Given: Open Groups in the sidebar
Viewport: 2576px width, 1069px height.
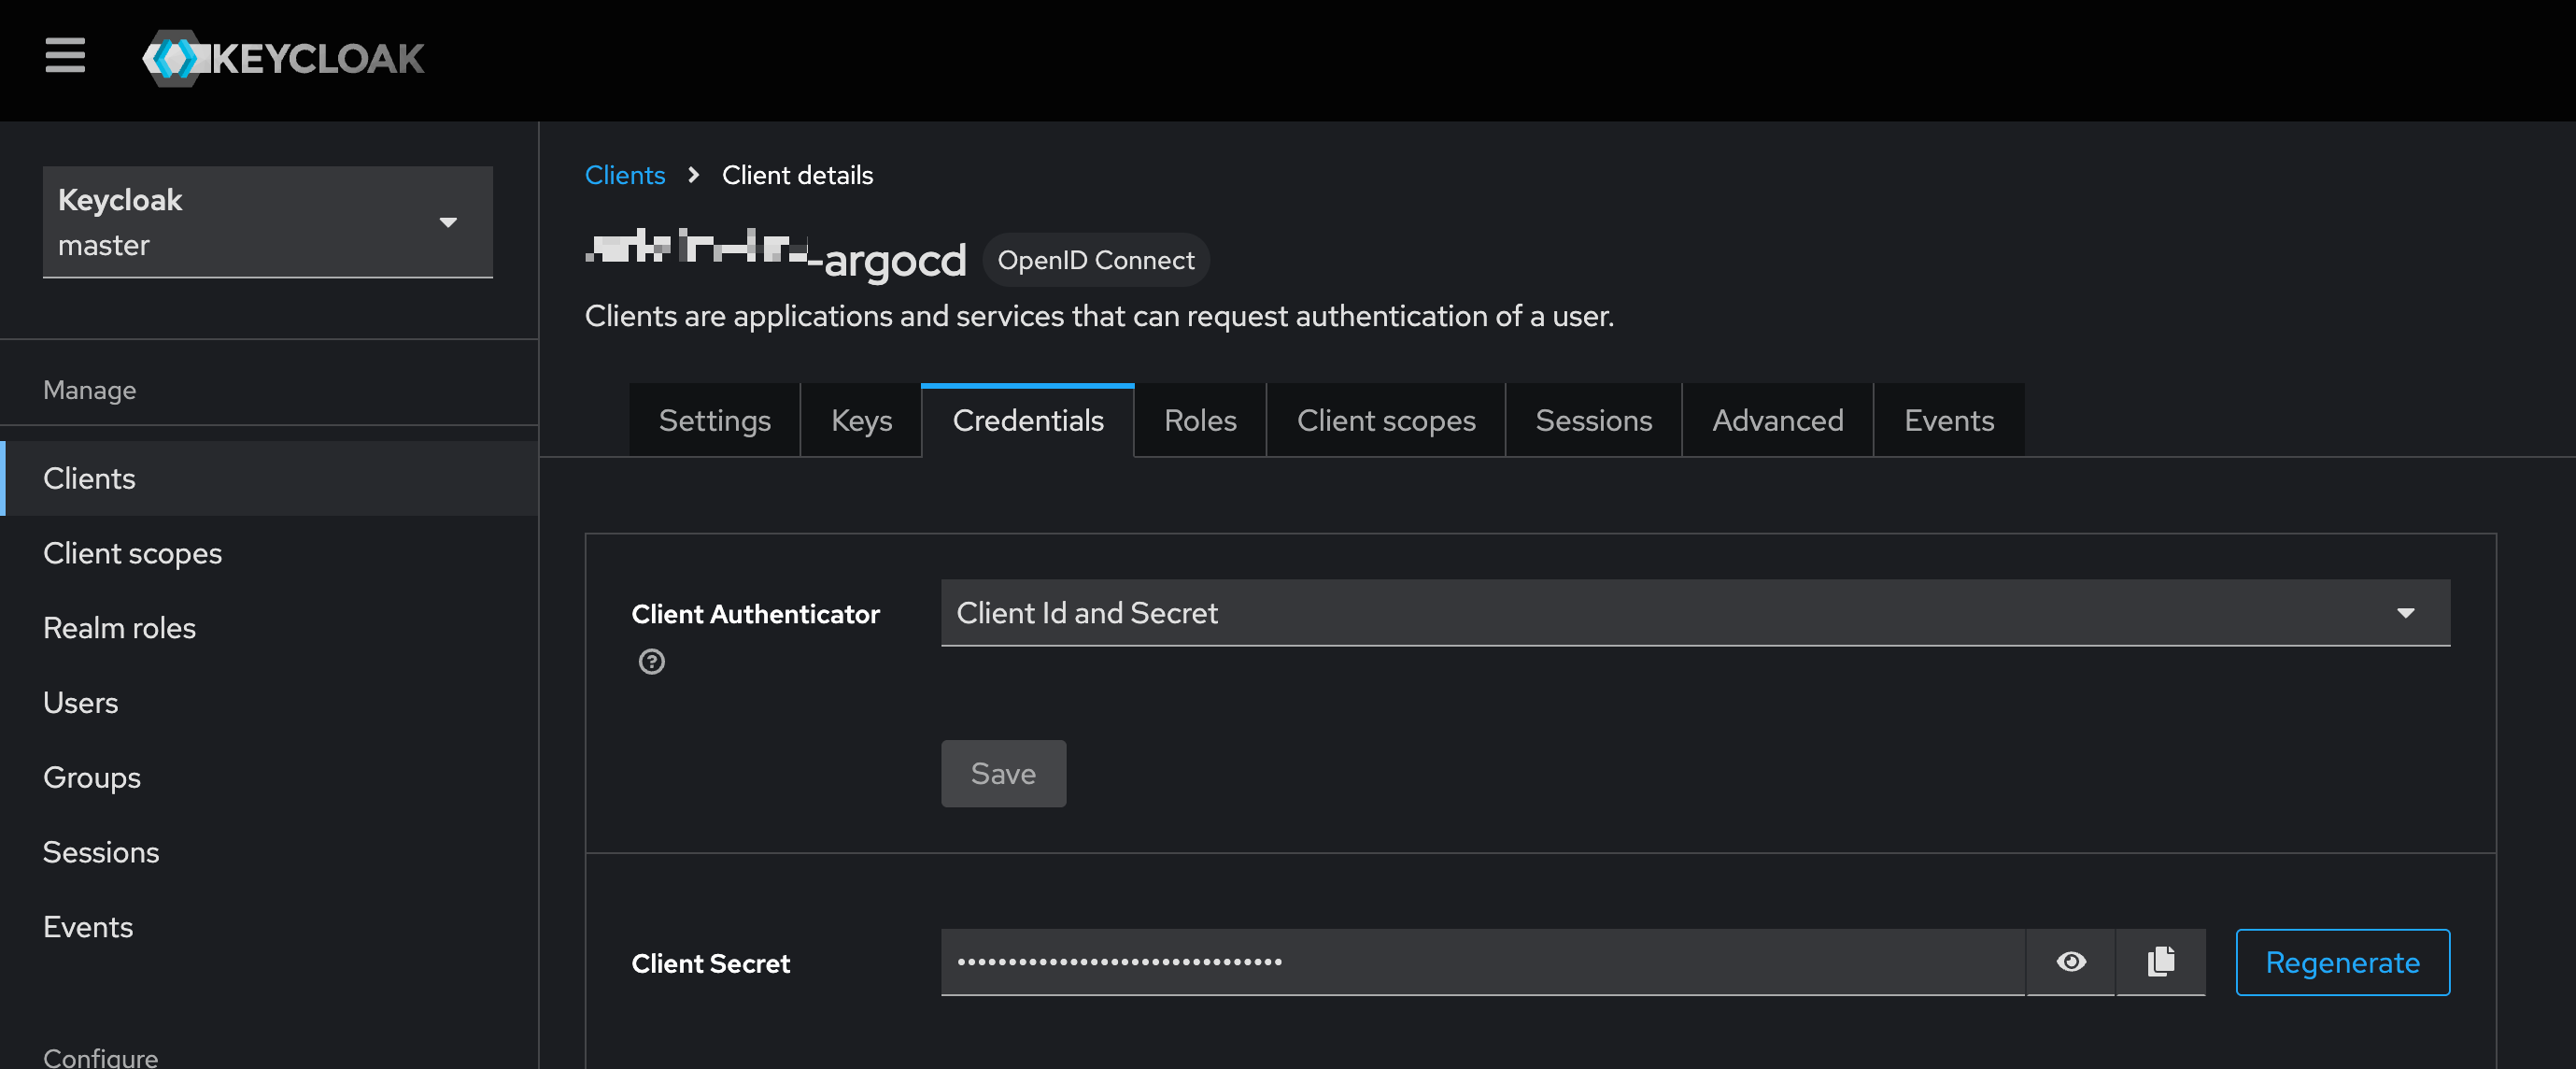Looking at the screenshot, I should coord(92,778).
